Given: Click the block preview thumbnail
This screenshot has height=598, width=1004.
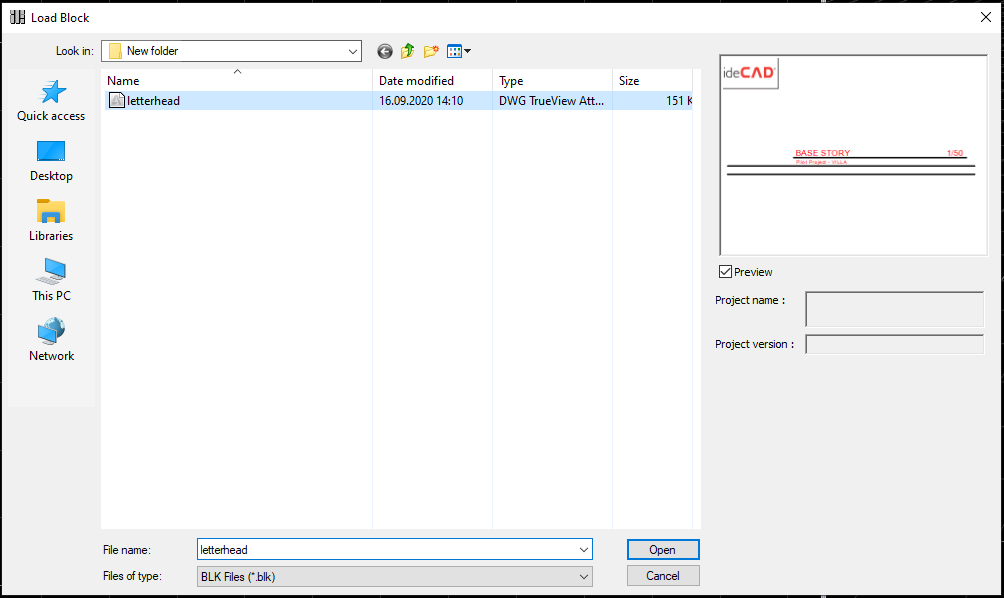Looking at the screenshot, I should pos(853,155).
